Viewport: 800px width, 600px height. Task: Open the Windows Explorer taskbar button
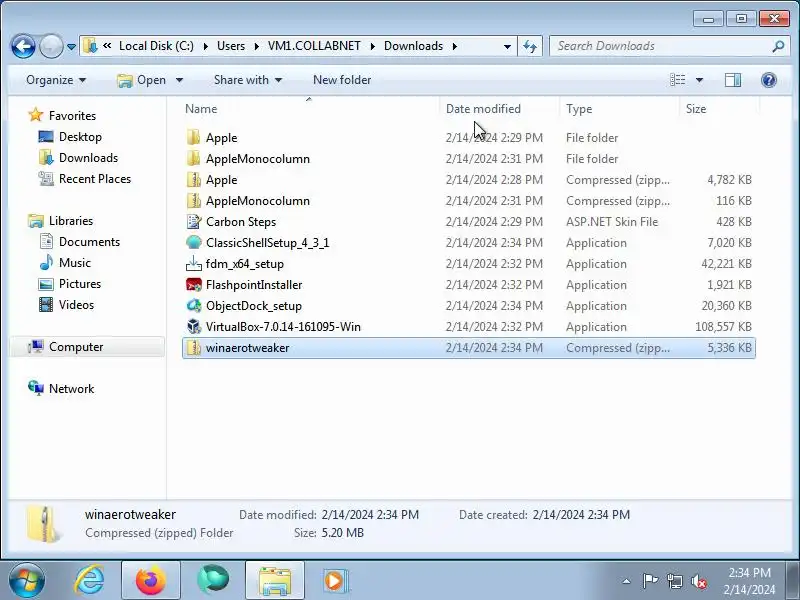[275, 581]
